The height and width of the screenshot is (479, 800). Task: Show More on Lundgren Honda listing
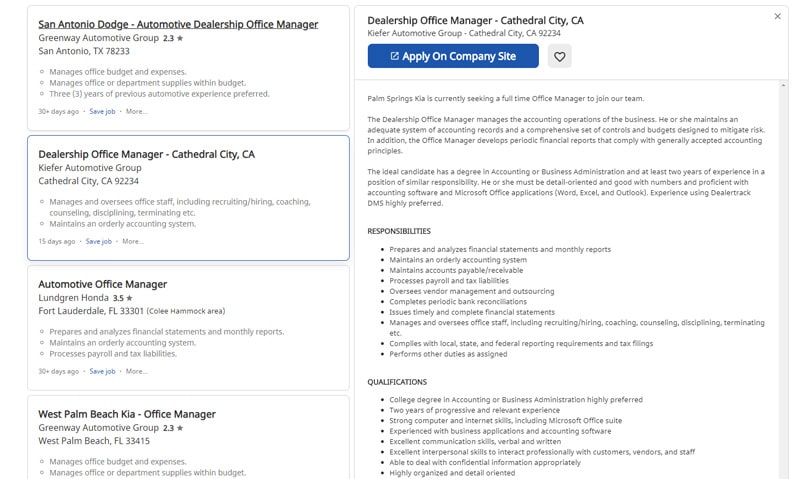(x=136, y=371)
